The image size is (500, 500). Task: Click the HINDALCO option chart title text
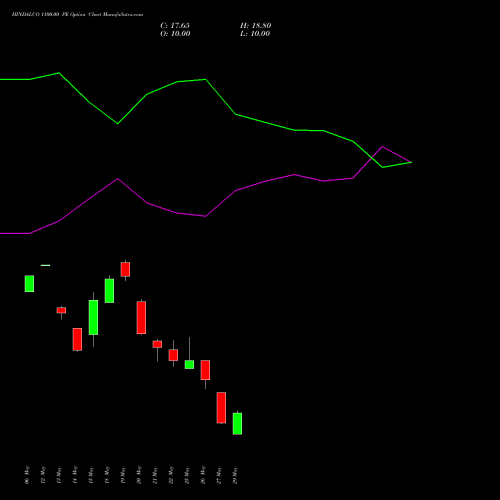(x=77, y=15)
